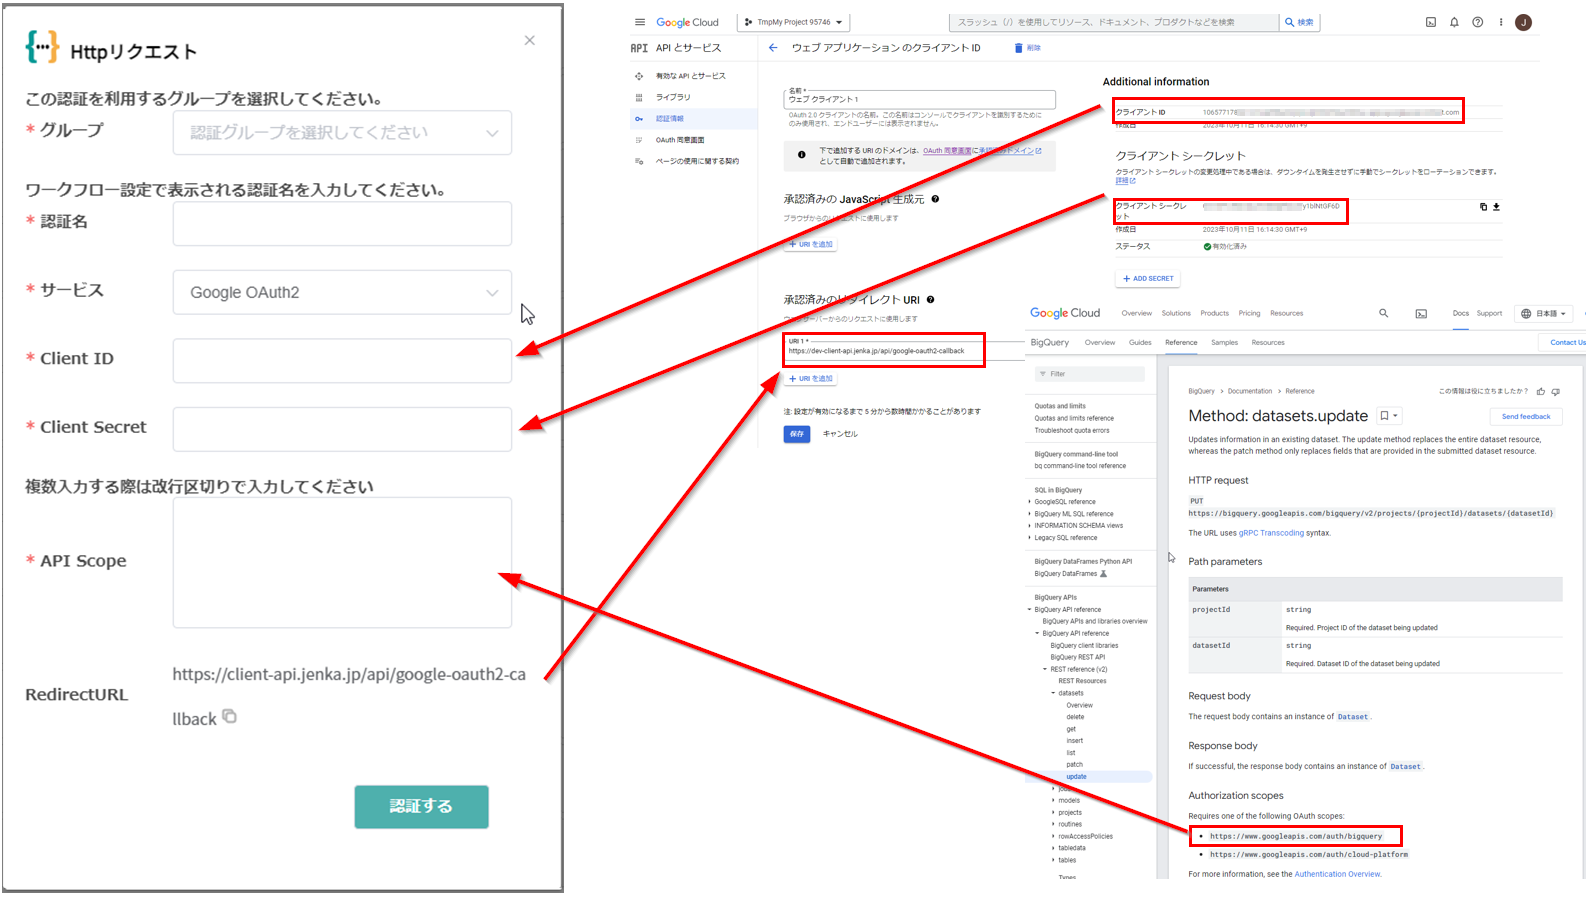Switch to the BigQuery Samples tab

point(1224,342)
